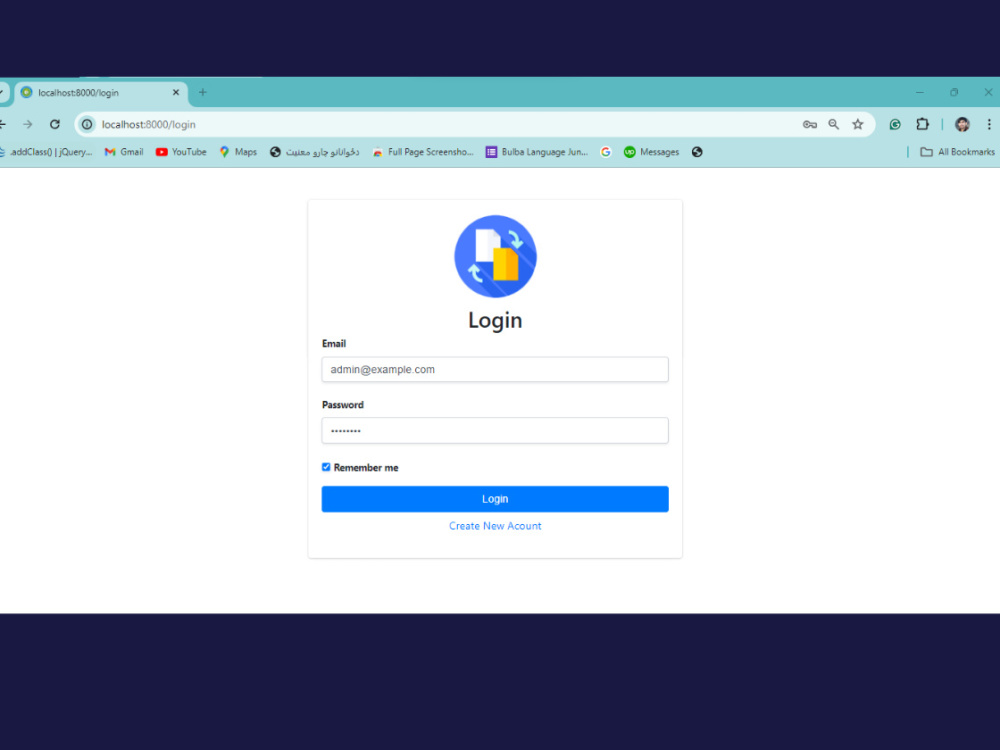The height and width of the screenshot is (750, 1000).
Task: Open the Google G bookmark
Action: pyautogui.click(x=606, y=152)
